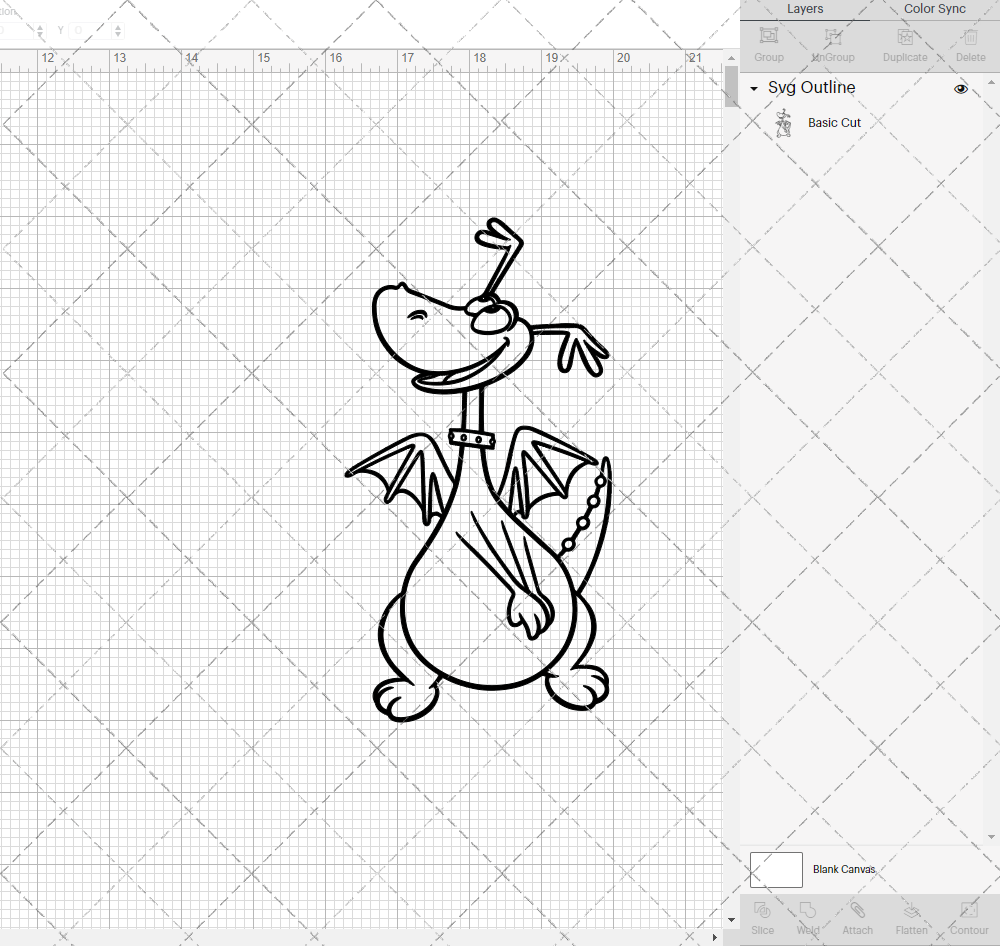Click the canvas horizontal scroll right arrow

pyautogui.click(x=715, y=937)
